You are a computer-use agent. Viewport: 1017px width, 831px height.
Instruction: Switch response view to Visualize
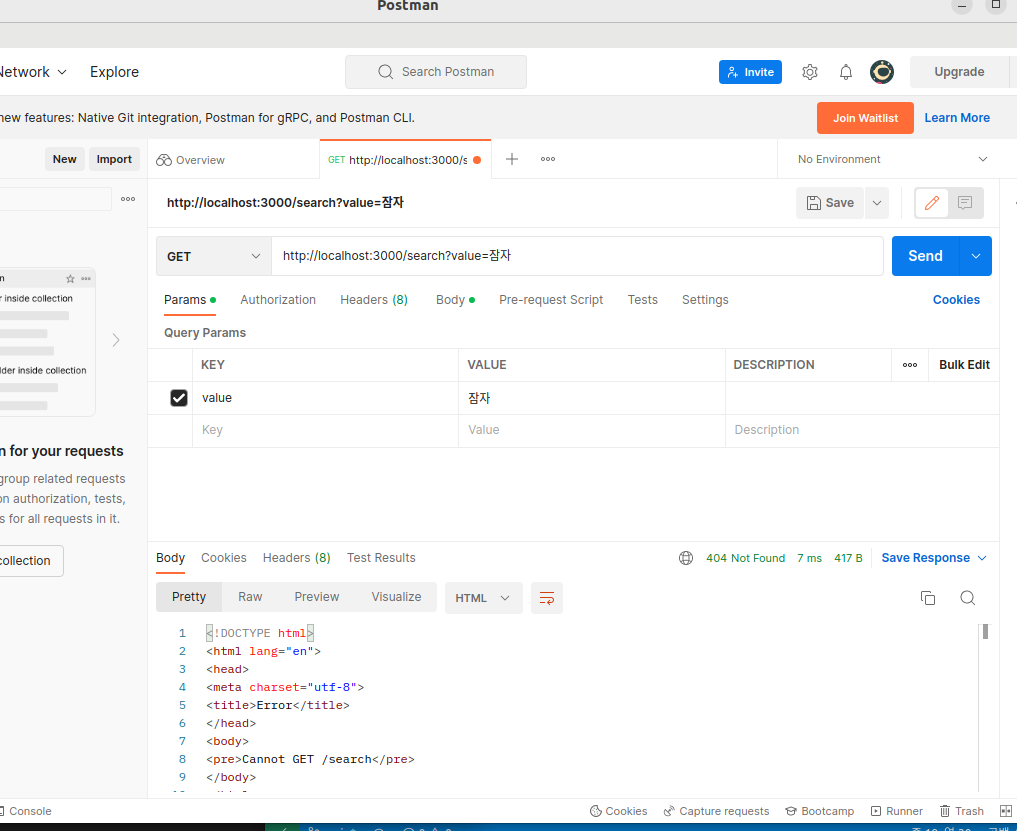click(x=396, y=597)
